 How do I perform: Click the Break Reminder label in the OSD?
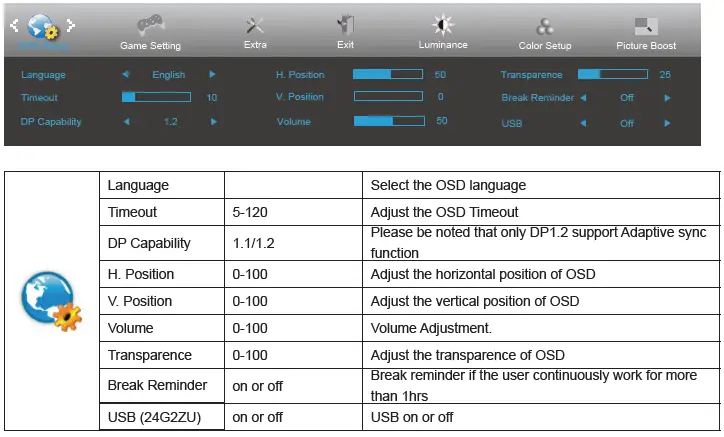point(537,98)
